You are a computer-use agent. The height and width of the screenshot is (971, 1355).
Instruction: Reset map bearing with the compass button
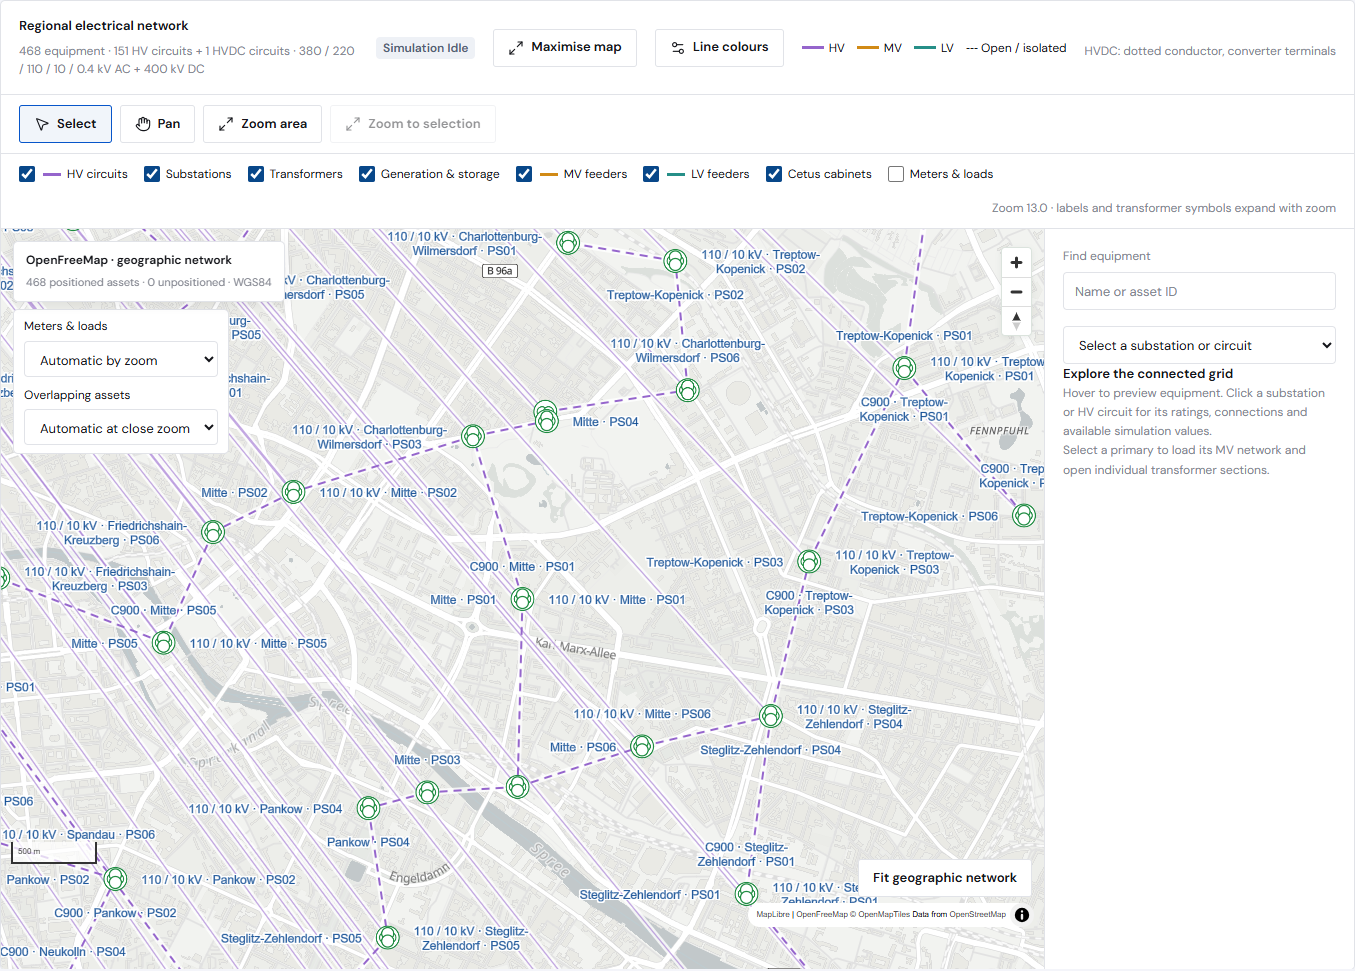(1016, 321)
